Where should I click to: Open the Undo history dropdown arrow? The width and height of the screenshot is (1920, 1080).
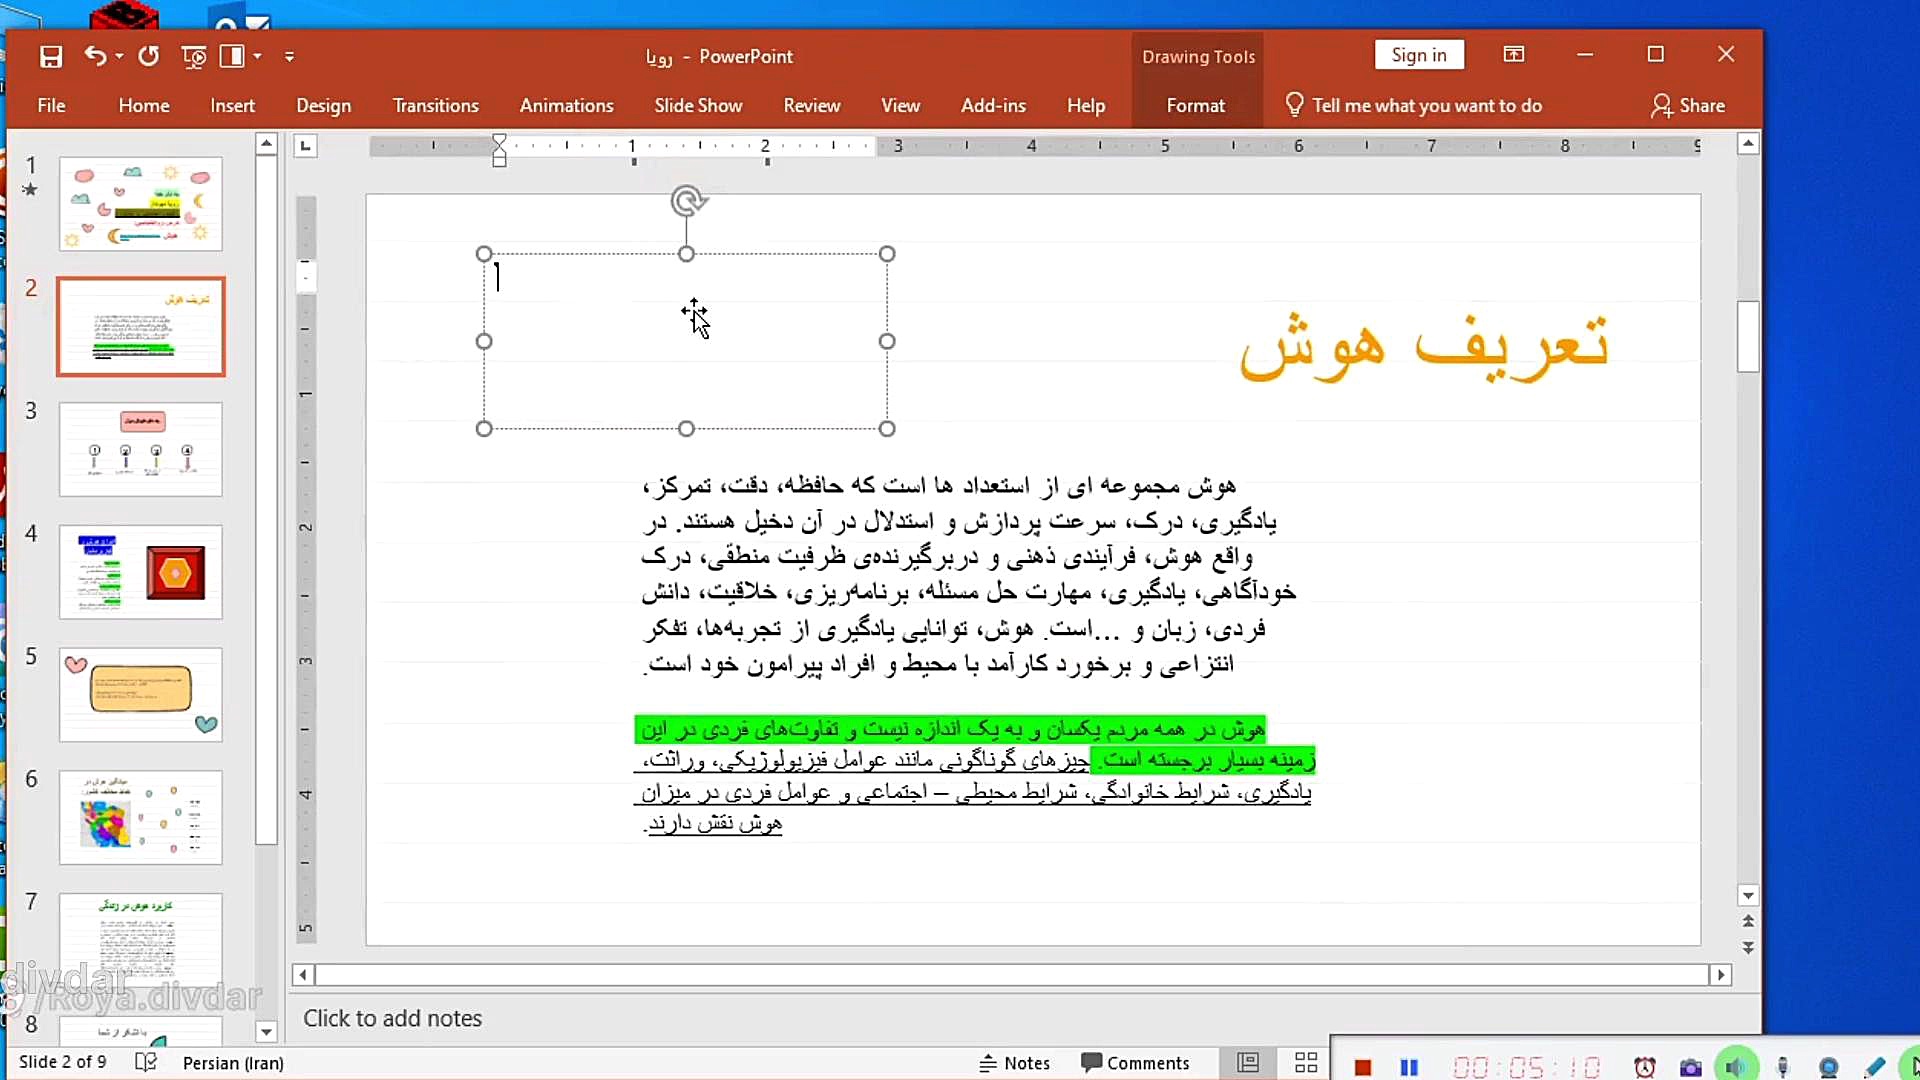click(x=119, y=56)
